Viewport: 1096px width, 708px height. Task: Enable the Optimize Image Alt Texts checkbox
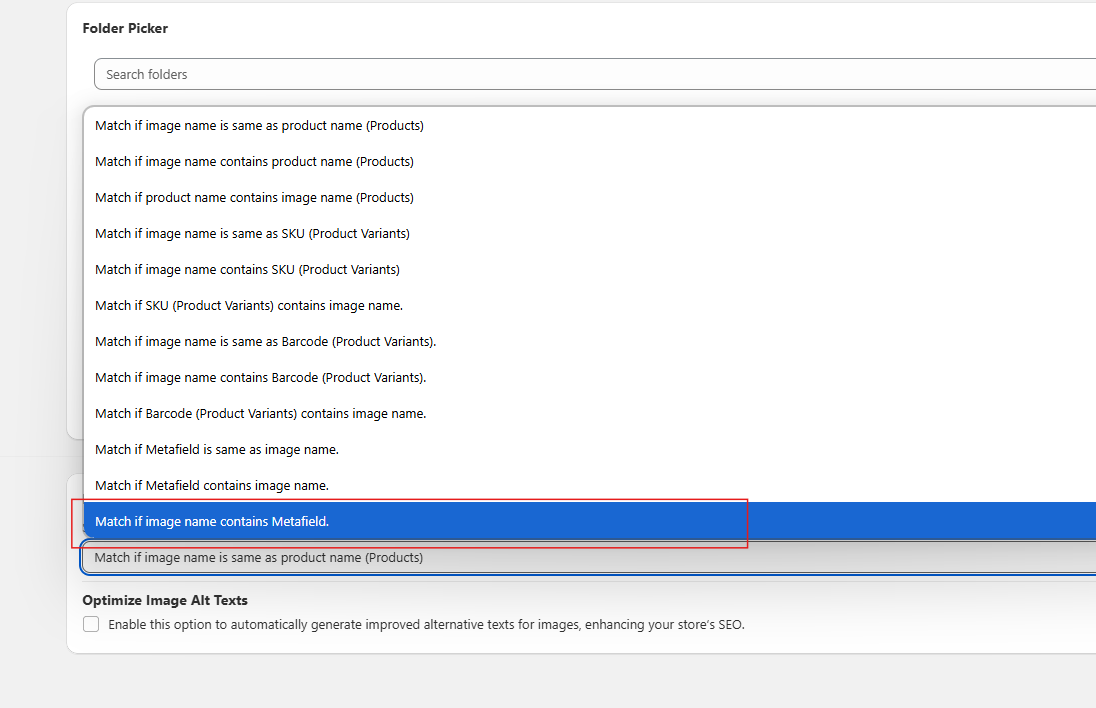(91, 624)
